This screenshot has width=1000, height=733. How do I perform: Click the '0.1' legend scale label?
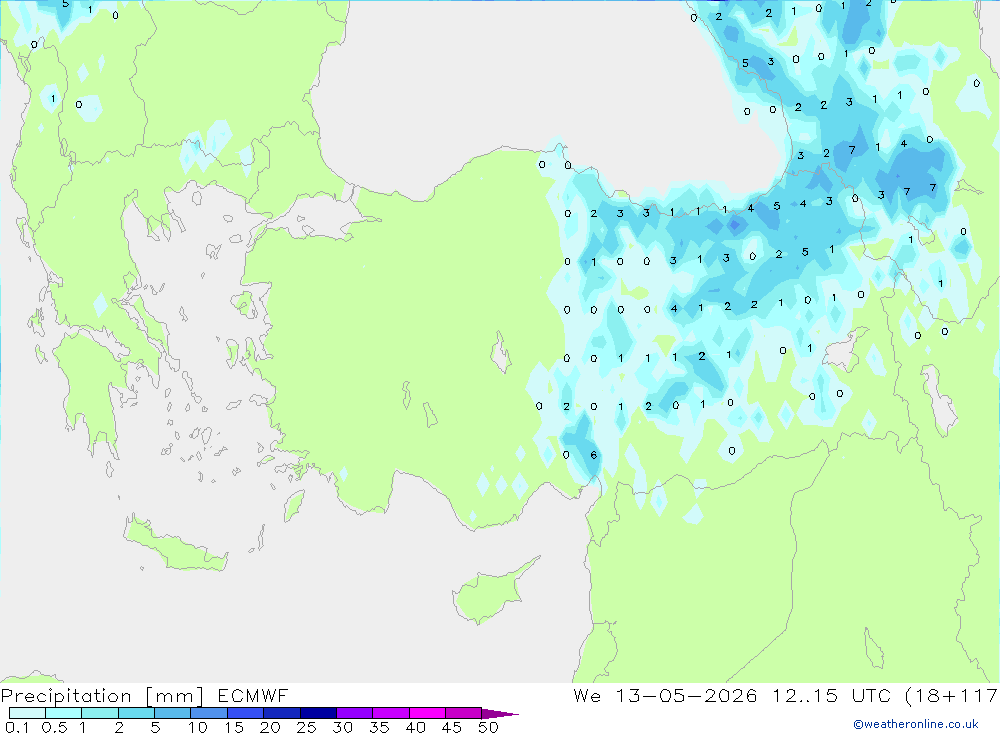click(17, 727)
